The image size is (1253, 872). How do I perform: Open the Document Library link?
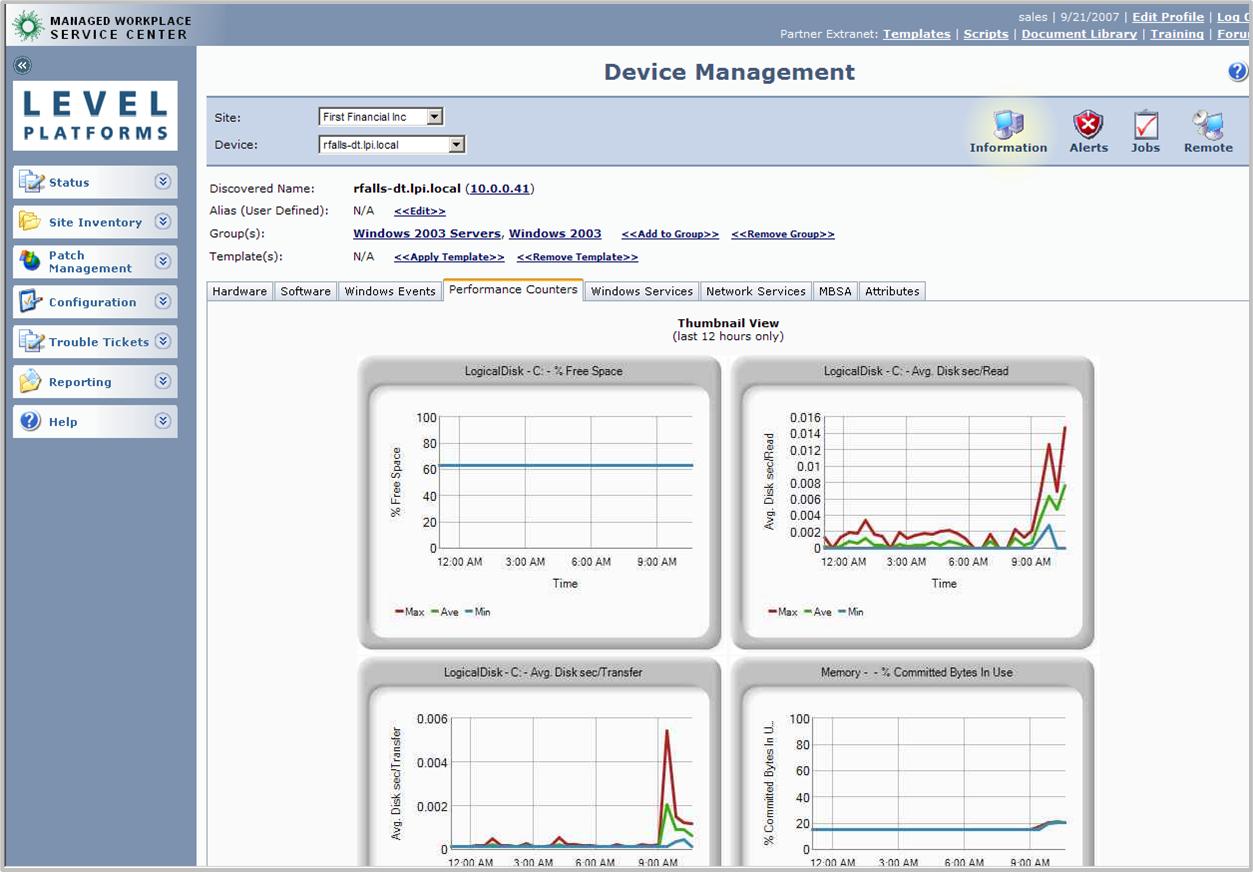[x=1079, y=34]
